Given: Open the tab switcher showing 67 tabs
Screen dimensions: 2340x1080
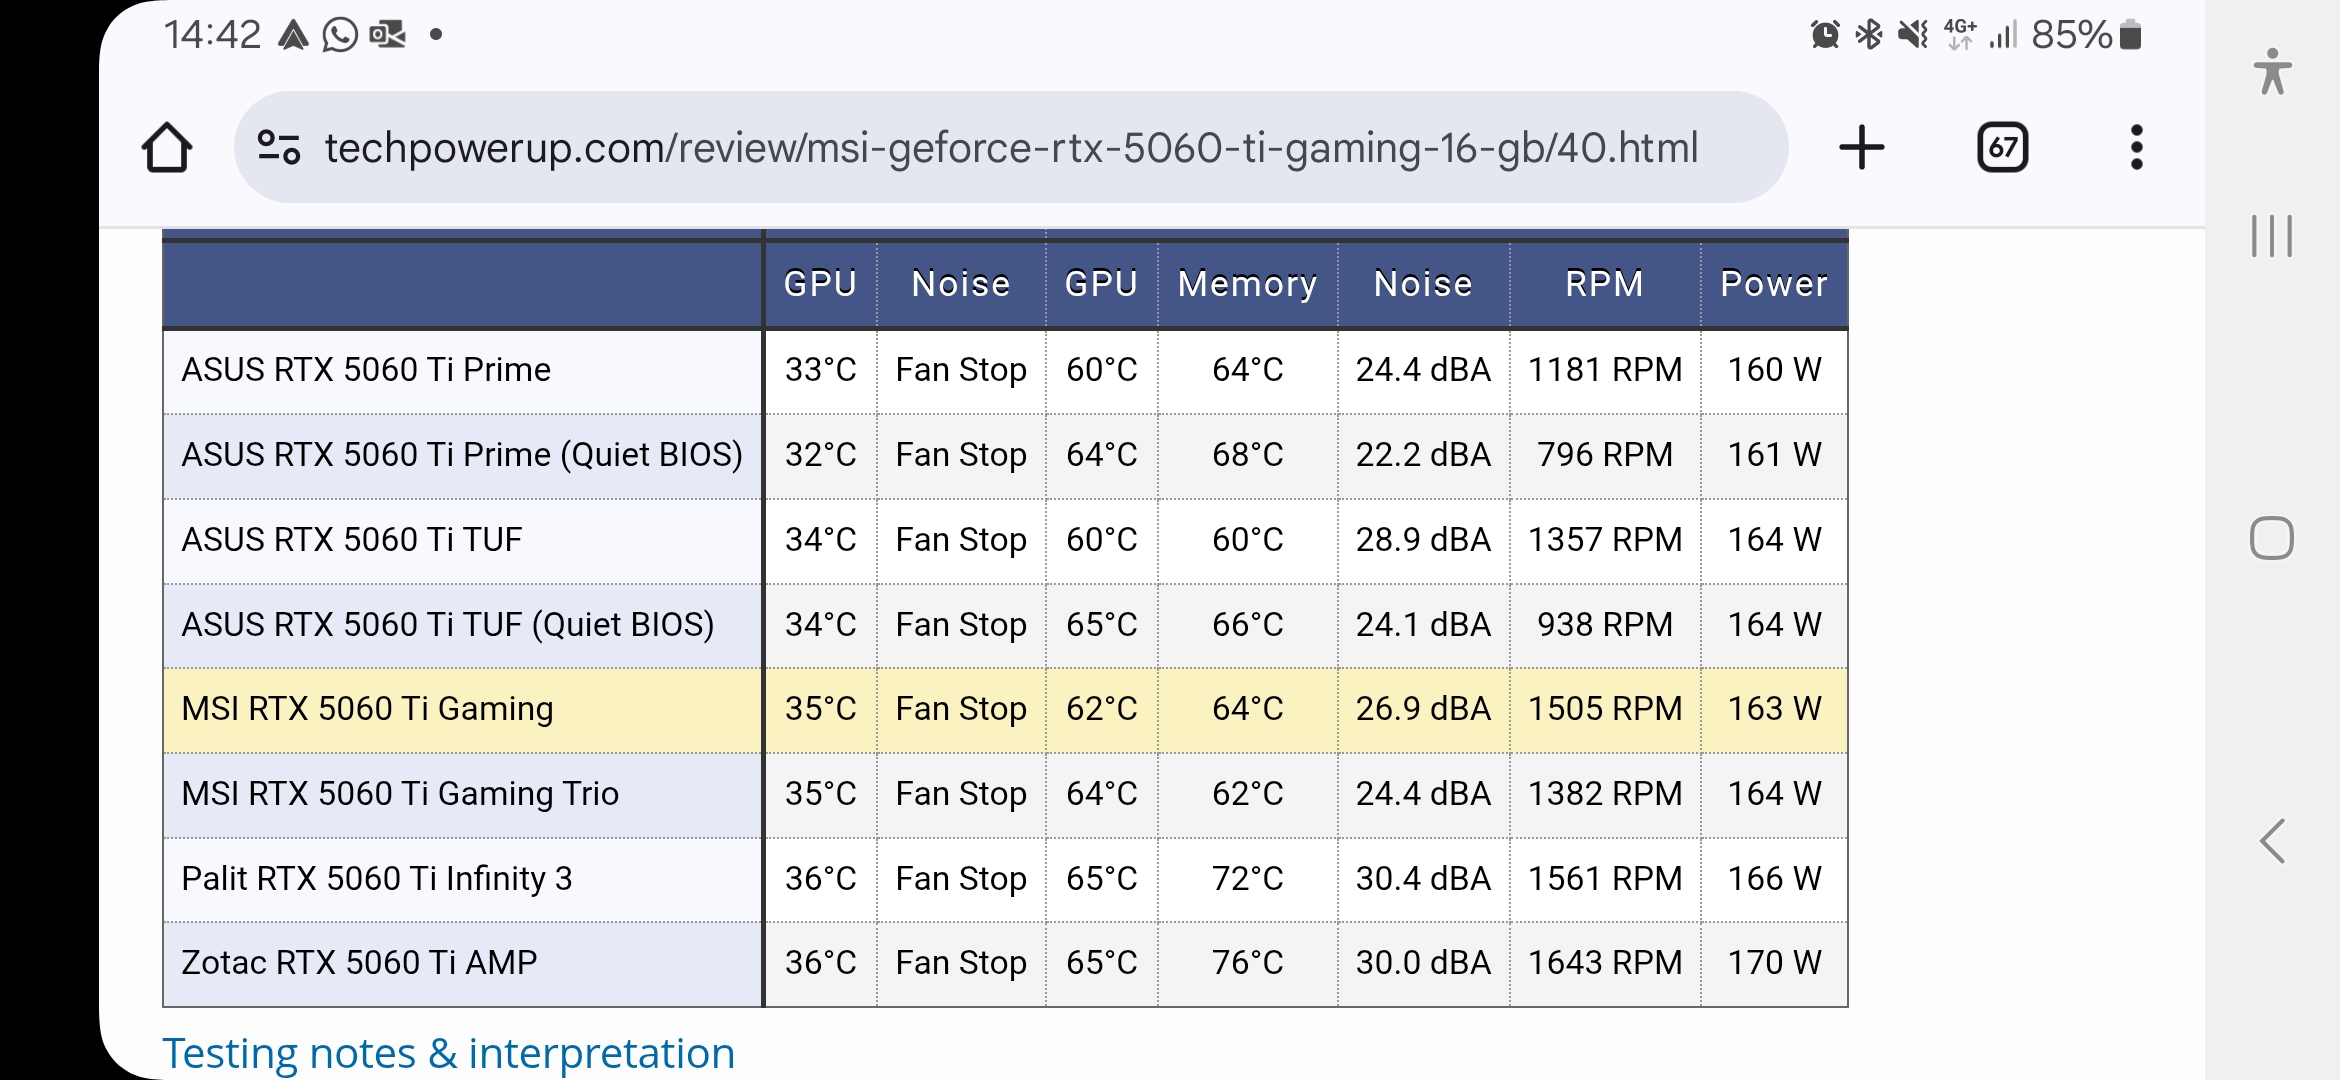Looking at the screenshot, I should 2002,148.
